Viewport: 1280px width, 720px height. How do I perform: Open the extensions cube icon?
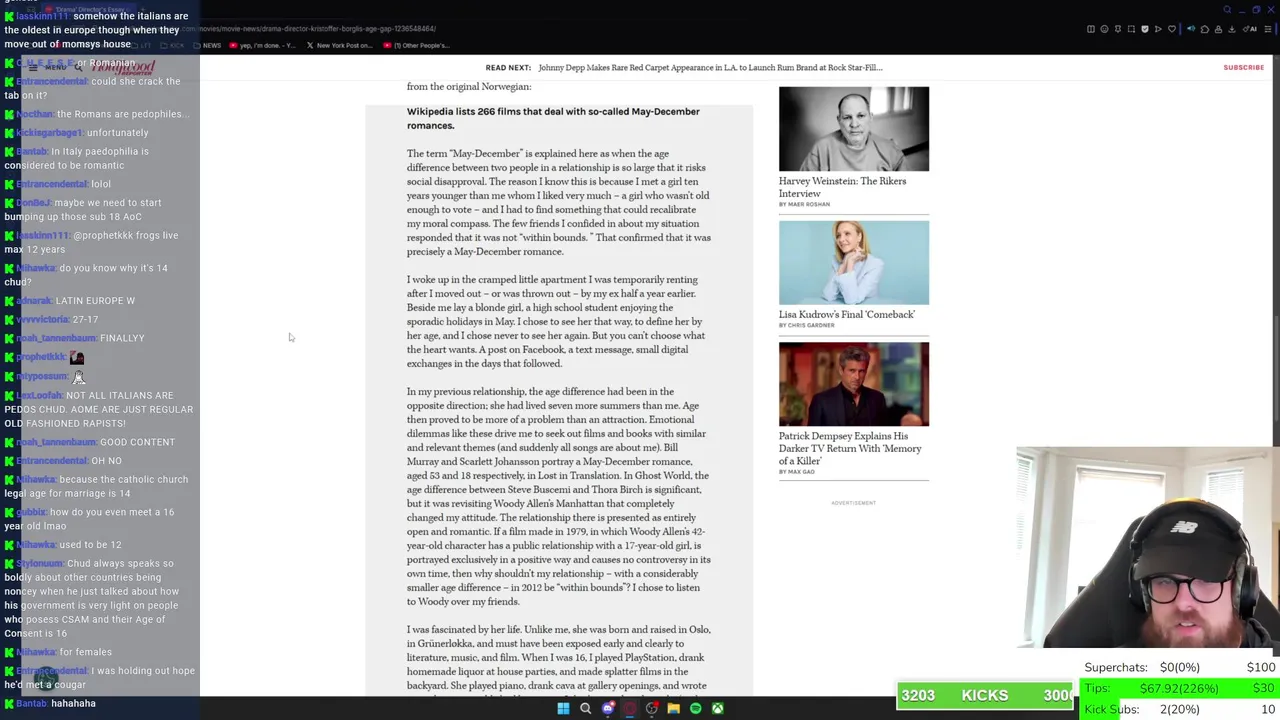coord(1205,29)
